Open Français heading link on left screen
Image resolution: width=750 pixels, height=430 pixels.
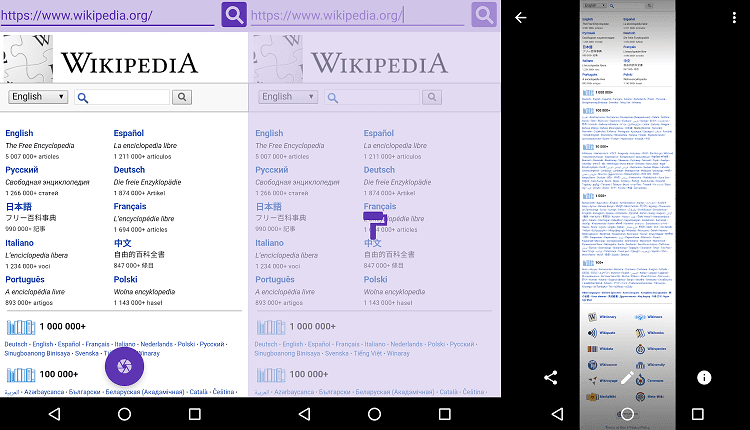(130, 207)
